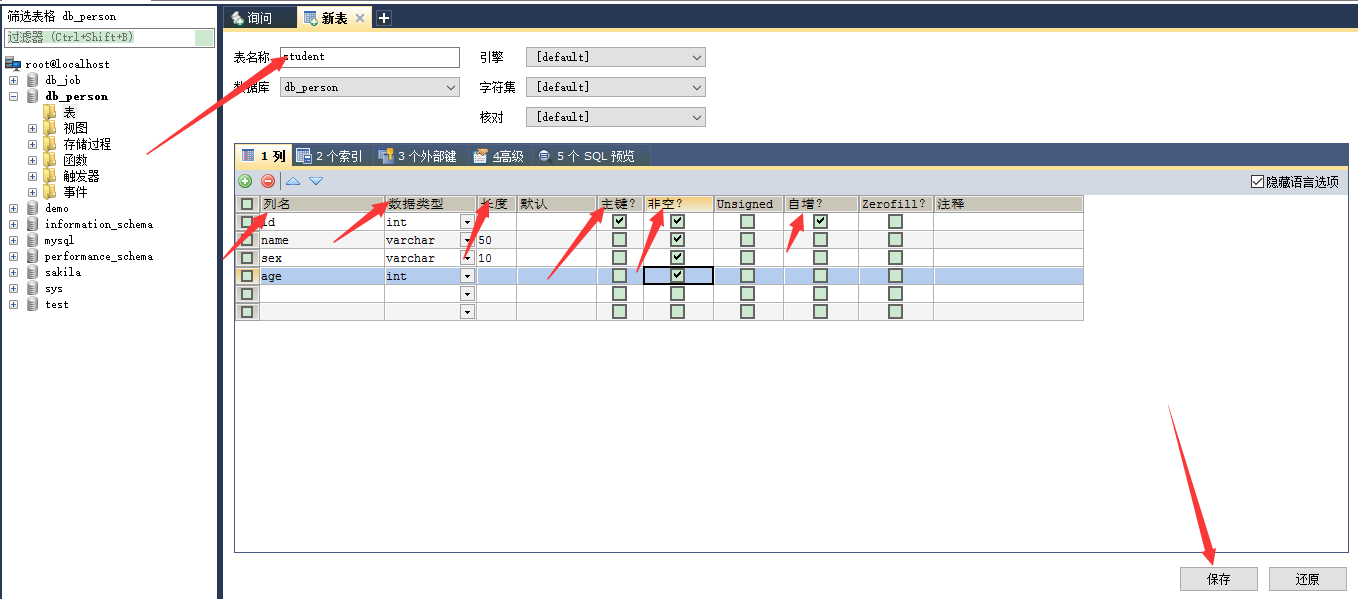1358x599 pixels.
Task: Click the mysql database icon
Action: pos(33,240)
